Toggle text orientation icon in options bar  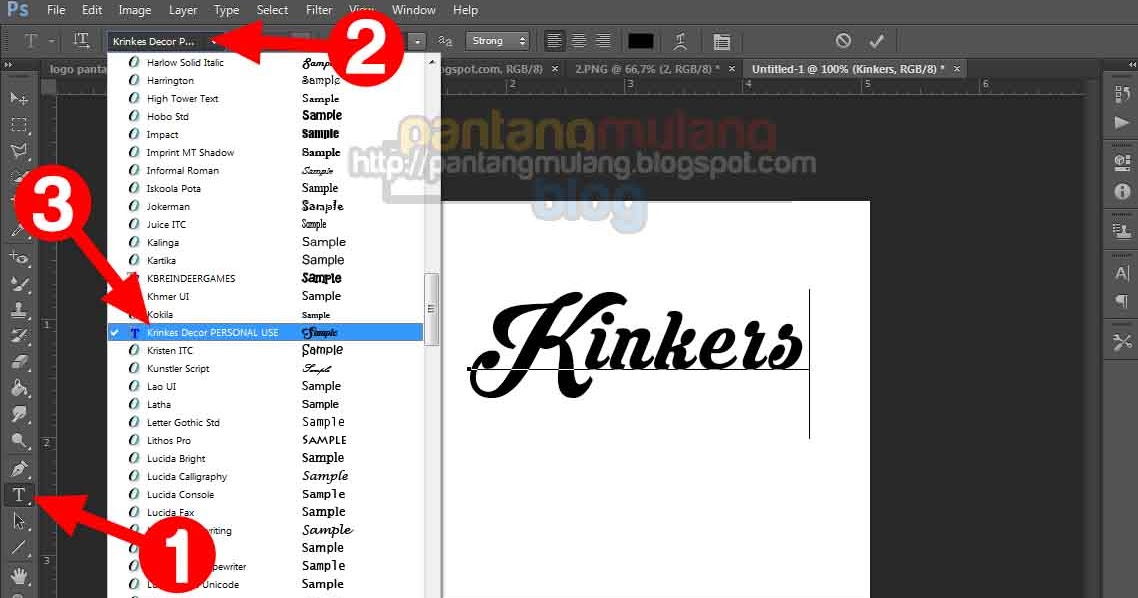pos(81,41)
